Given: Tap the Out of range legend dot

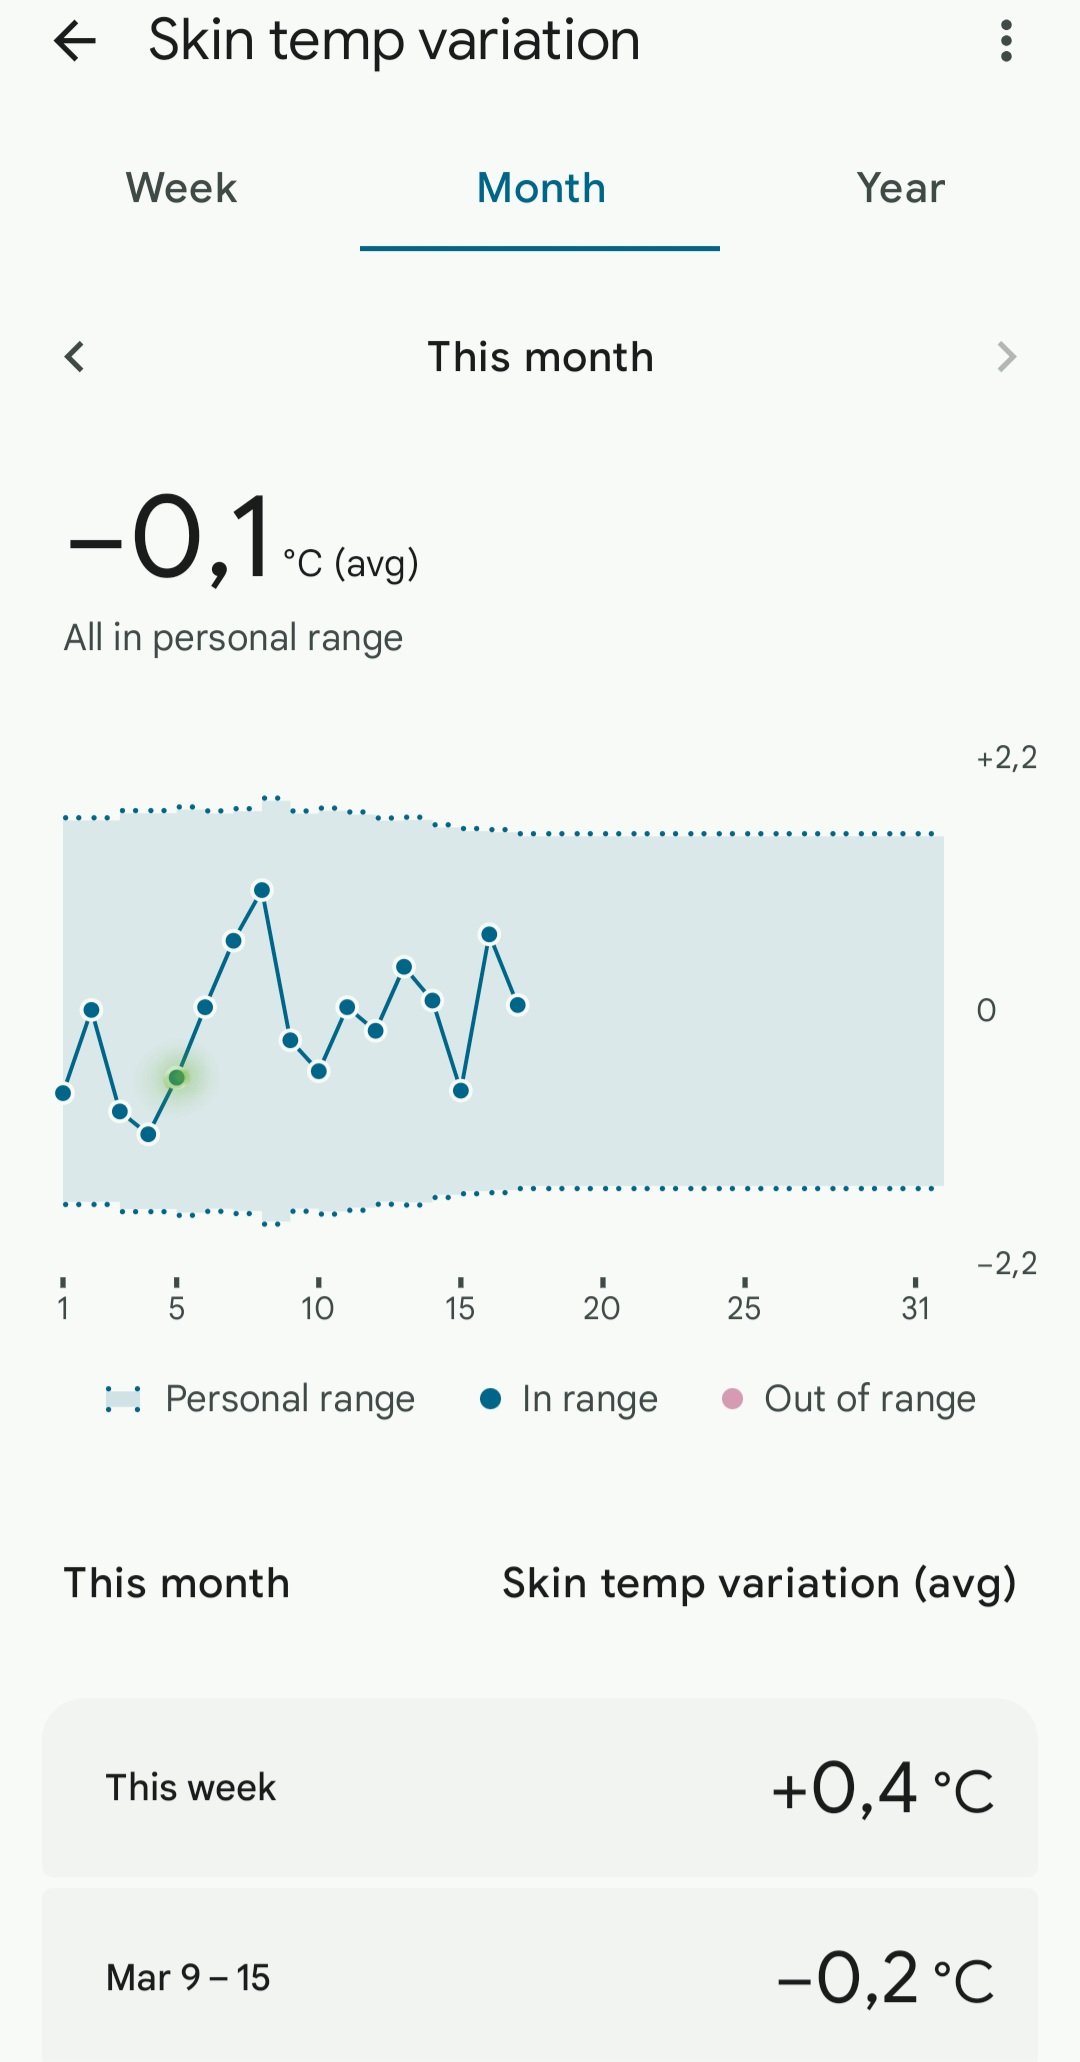Looking at the screenshot, I should point(732,1399).
